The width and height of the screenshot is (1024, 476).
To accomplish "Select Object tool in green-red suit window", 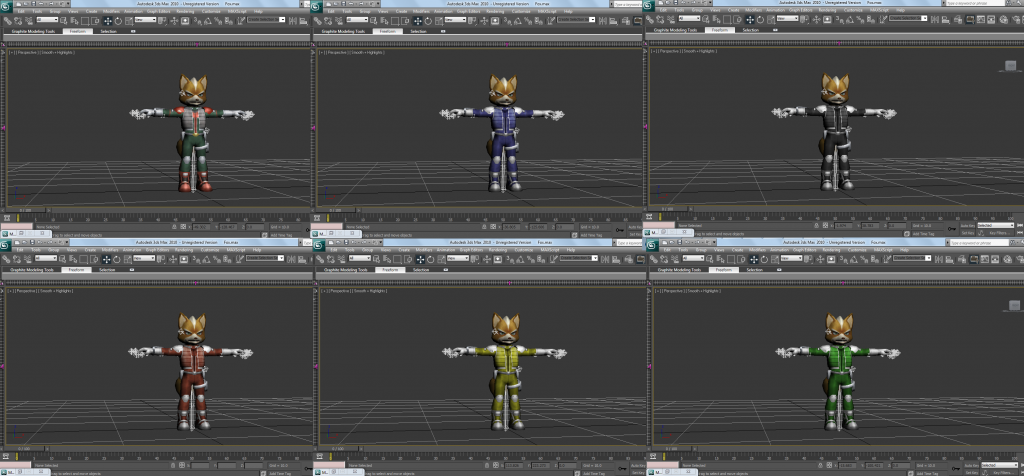I will [64, 20].
